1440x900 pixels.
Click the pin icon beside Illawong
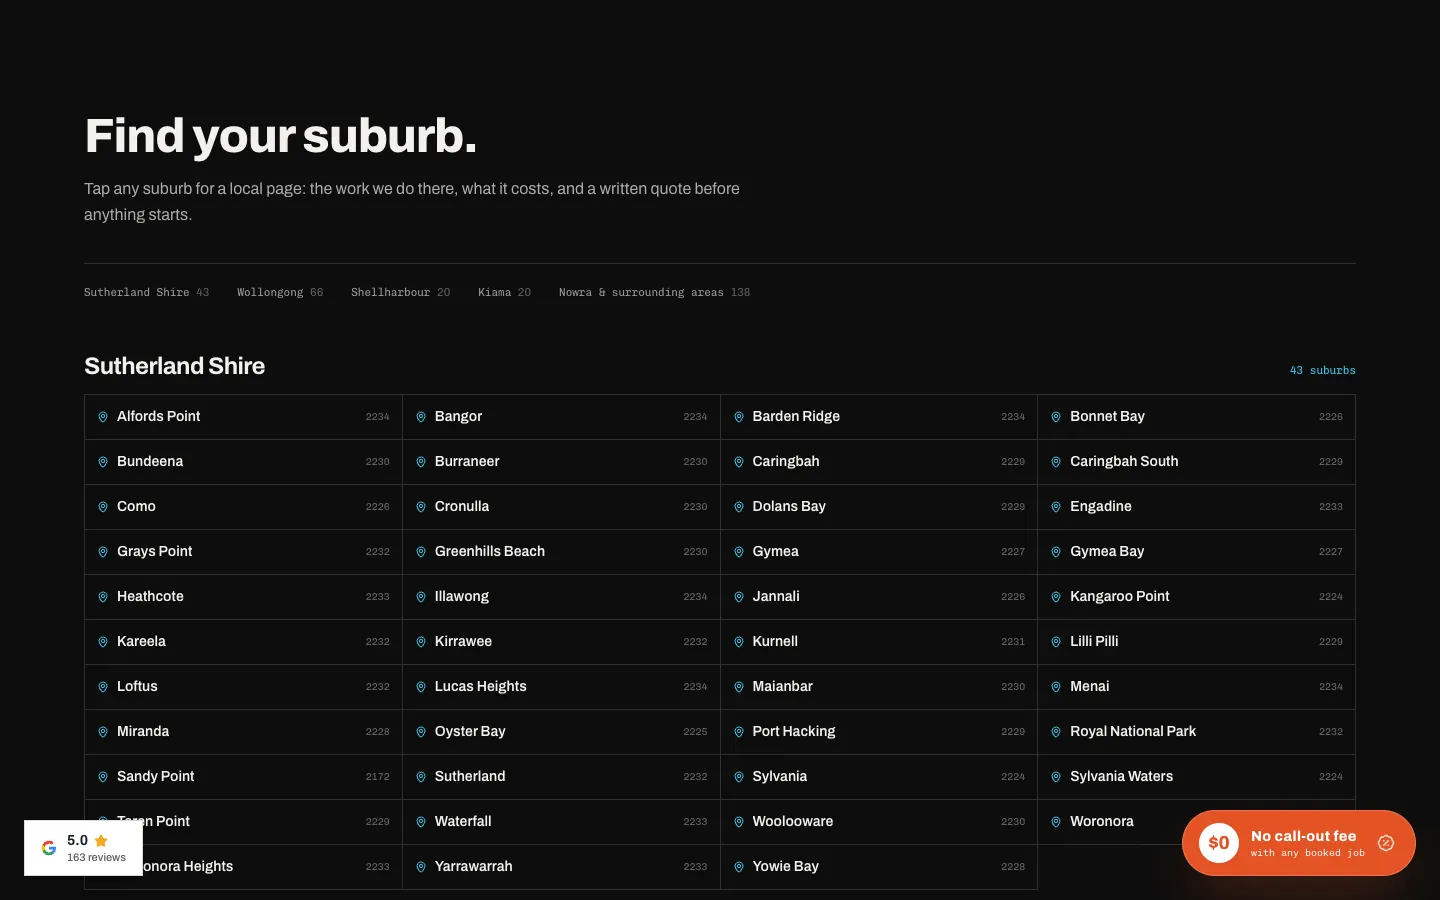(421, 597)
